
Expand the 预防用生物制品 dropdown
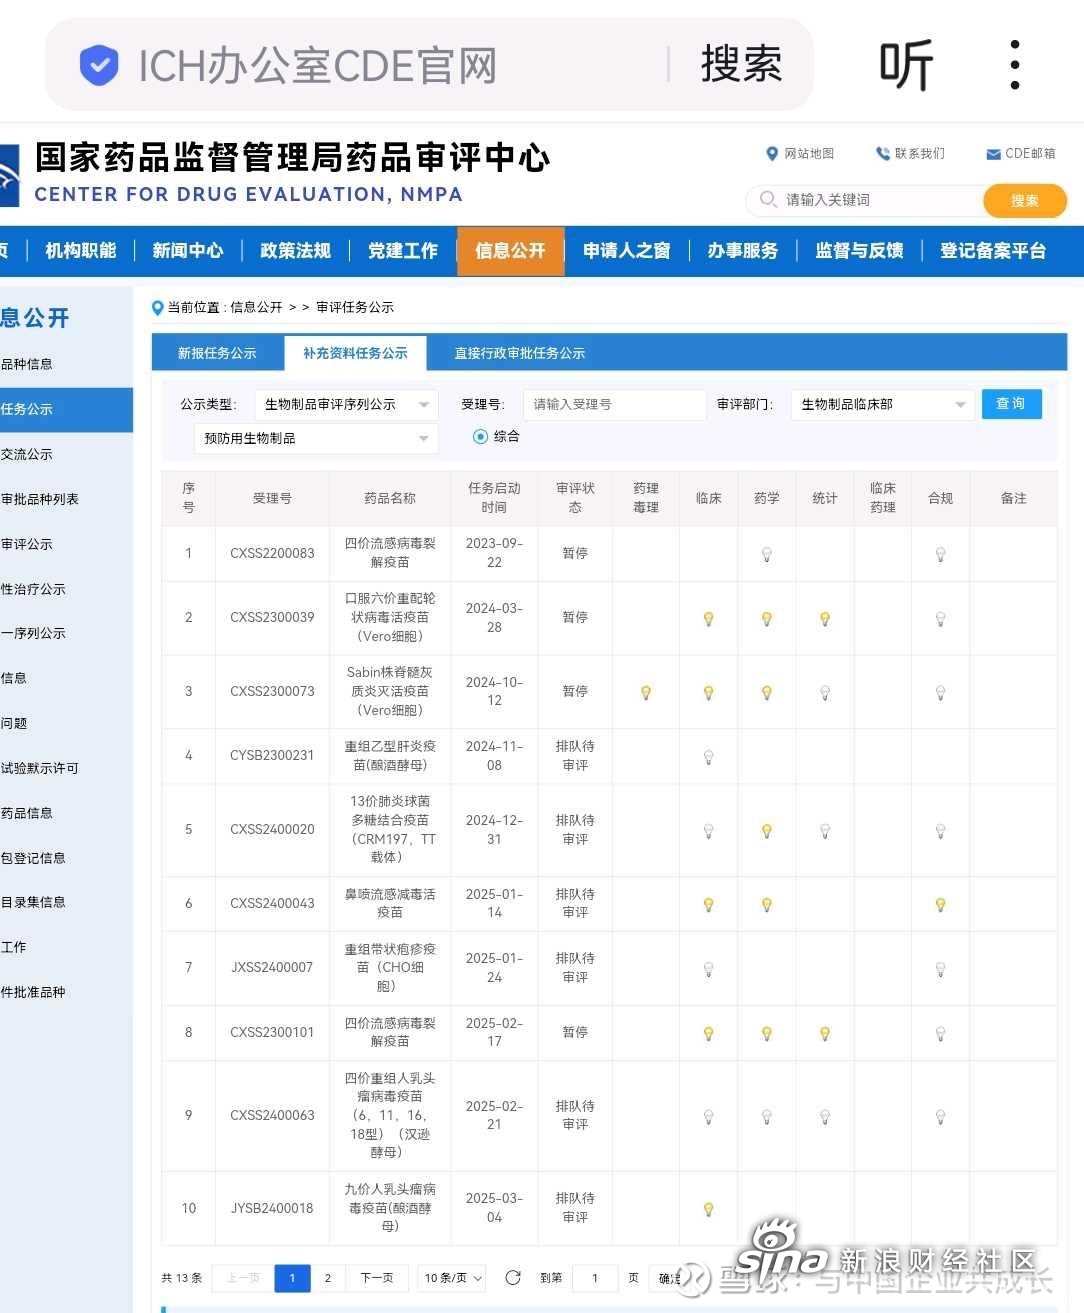point(316,438)
